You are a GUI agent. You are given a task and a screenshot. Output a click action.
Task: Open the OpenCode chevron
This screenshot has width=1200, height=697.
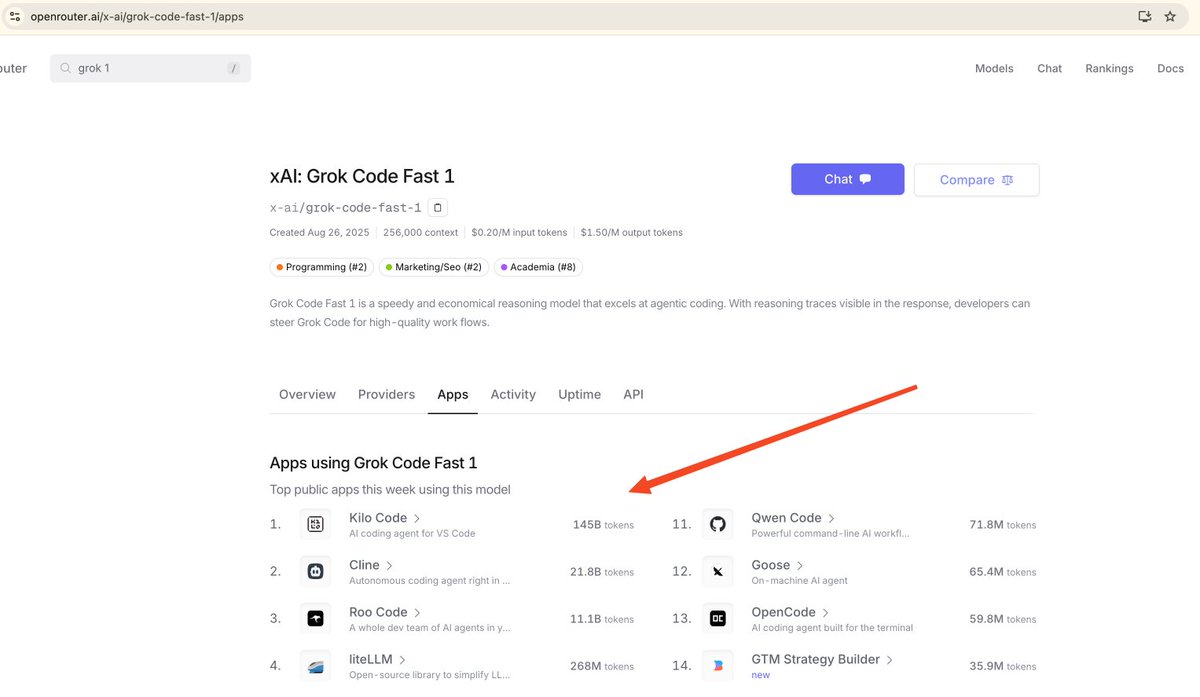coord(826,612)
